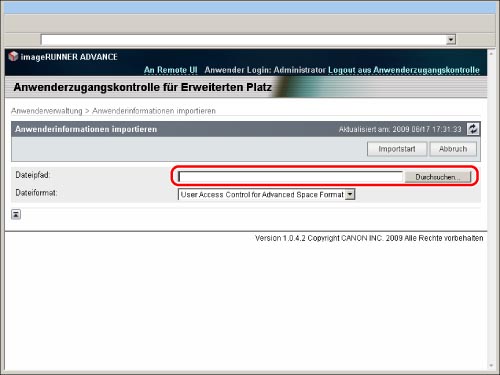Browse files with Durchsuchen button
Screen dimensions: 500x375
[438, 177]
